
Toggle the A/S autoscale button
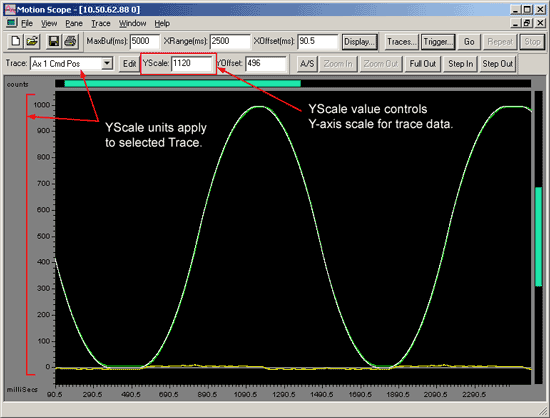307,64
